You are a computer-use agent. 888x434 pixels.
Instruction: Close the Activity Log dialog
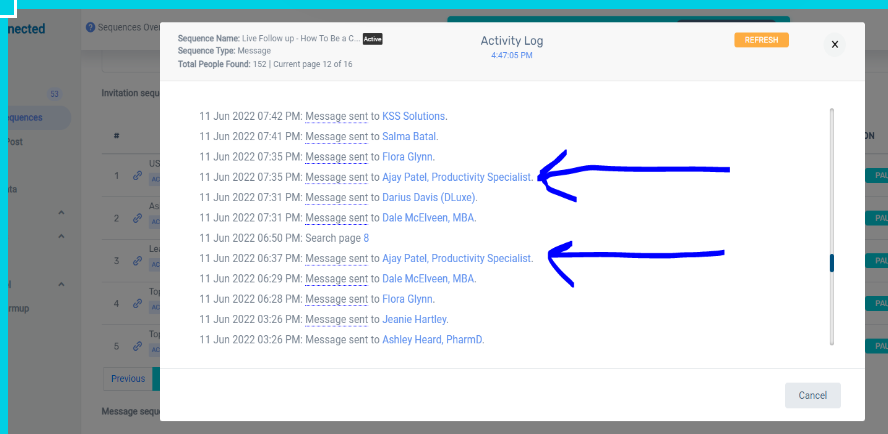834,45
